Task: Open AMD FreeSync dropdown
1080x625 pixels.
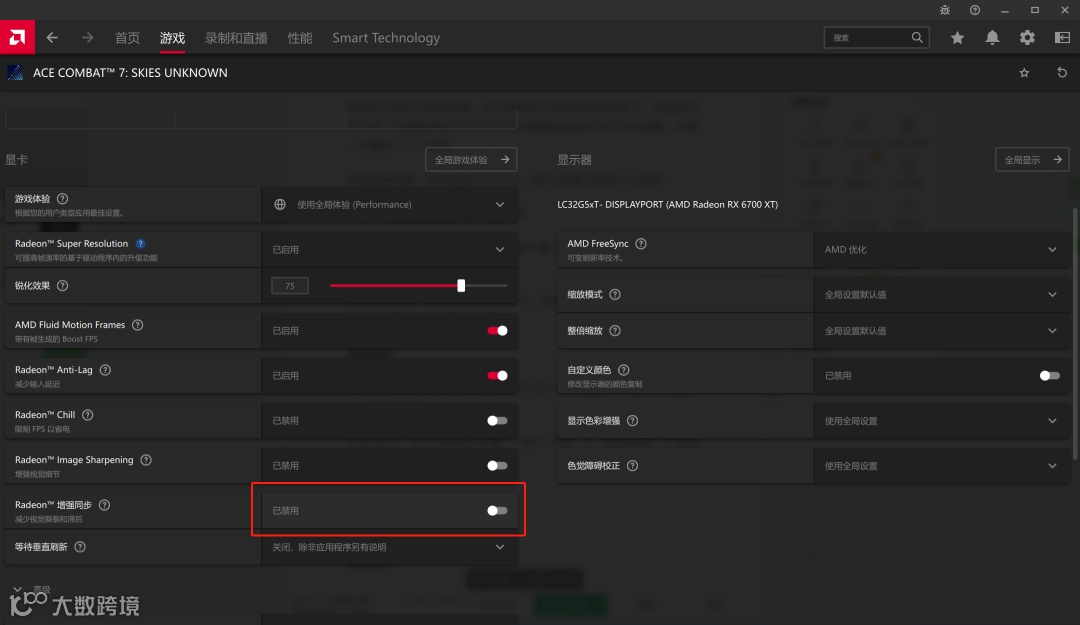Action: [x=942, y=249]
